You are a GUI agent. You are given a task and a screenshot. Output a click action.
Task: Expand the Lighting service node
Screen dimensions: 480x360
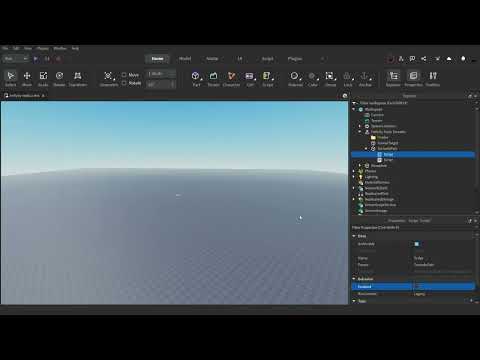click(x=354, y=177)
